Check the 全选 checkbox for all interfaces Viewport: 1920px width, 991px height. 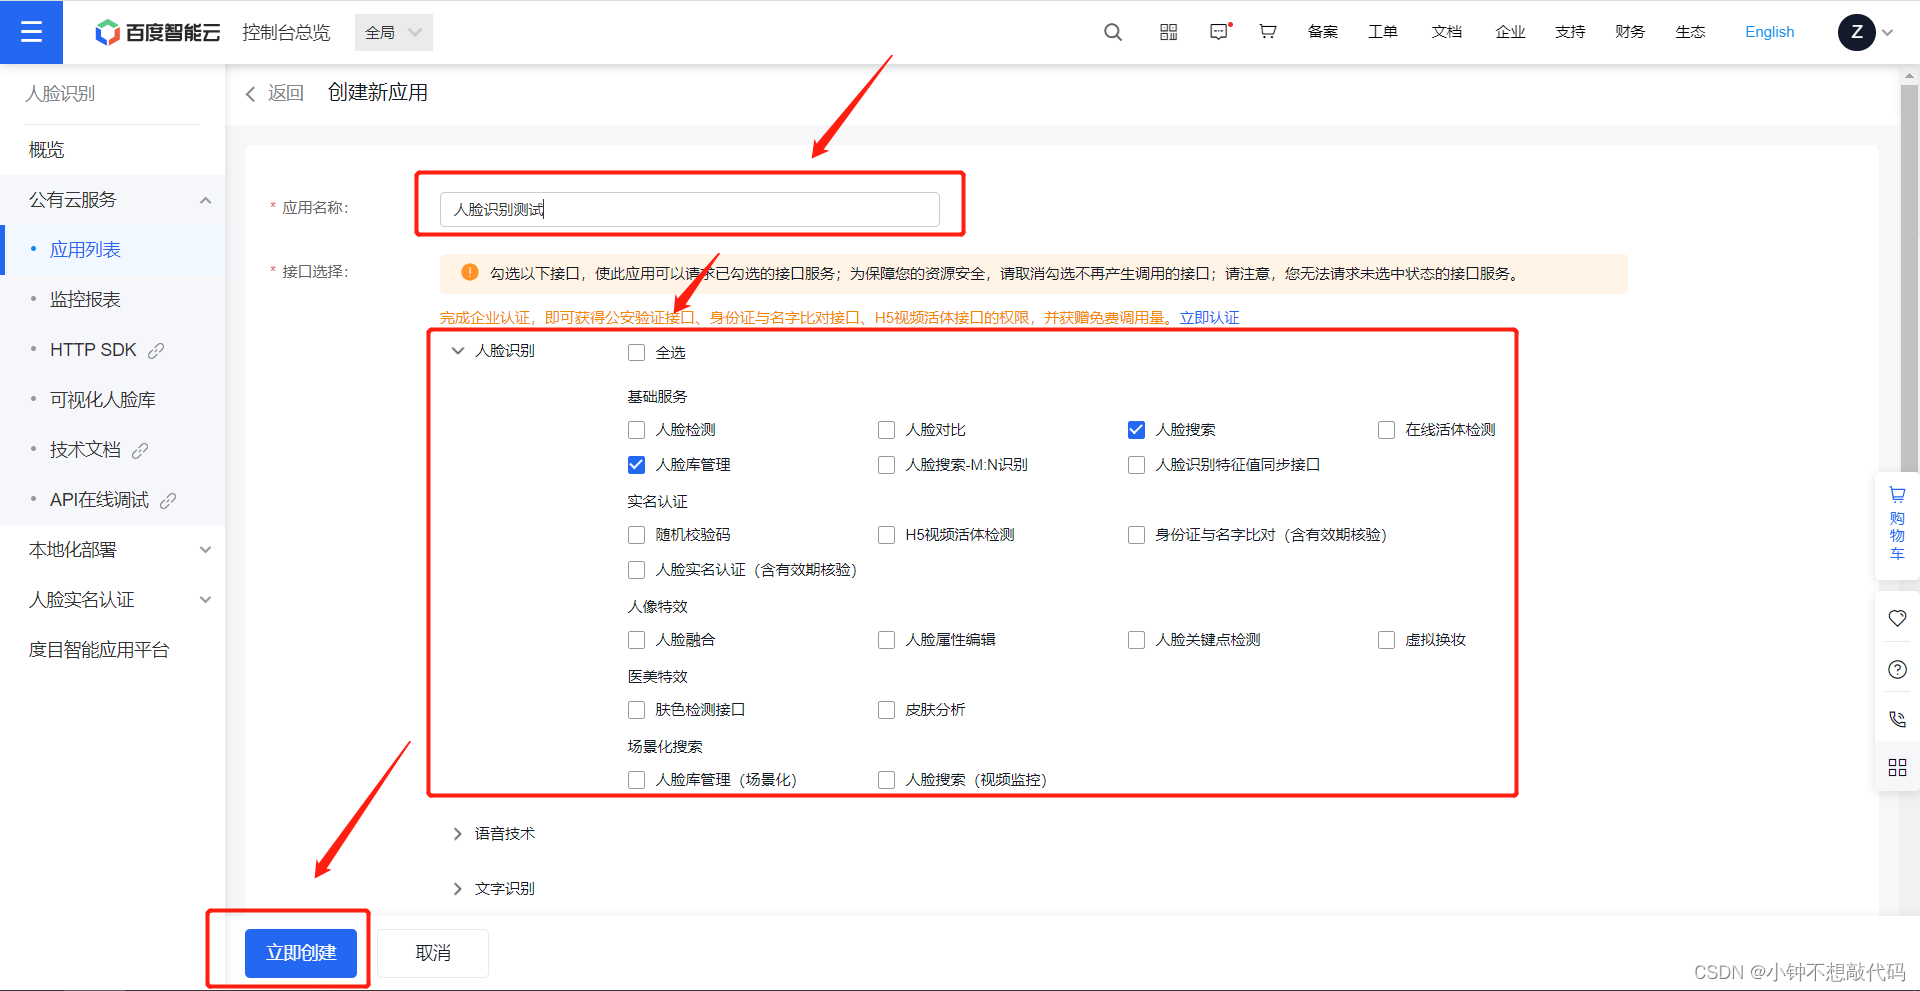coord(636,352)
